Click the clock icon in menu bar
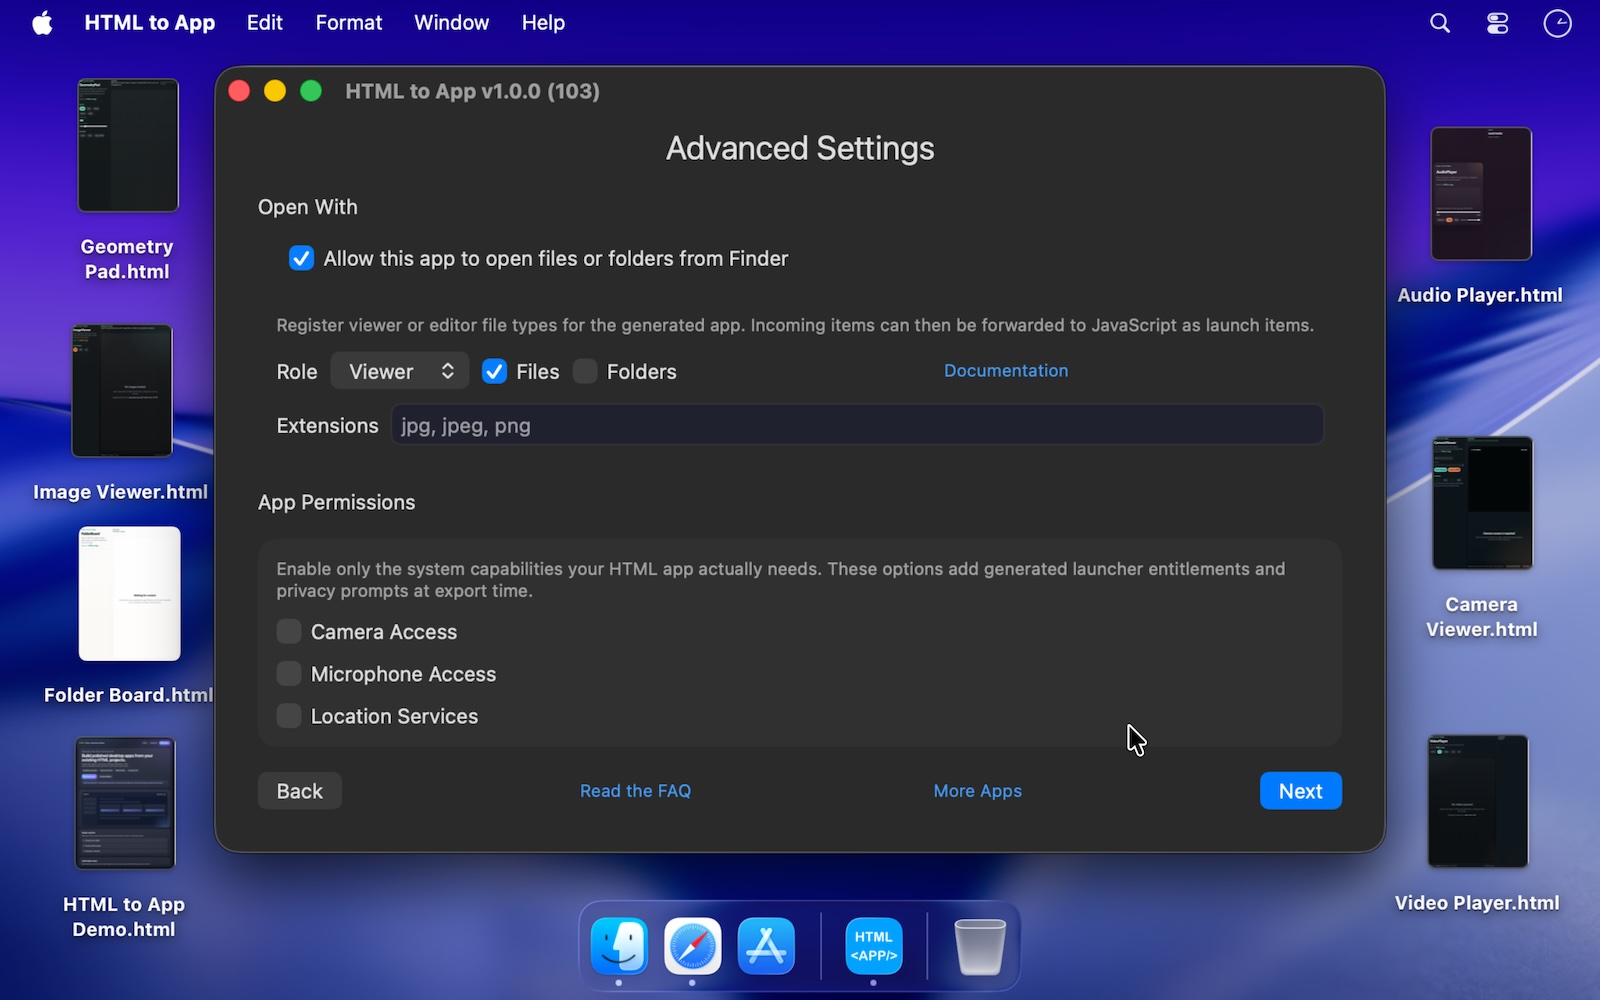 coord(1557,23)
